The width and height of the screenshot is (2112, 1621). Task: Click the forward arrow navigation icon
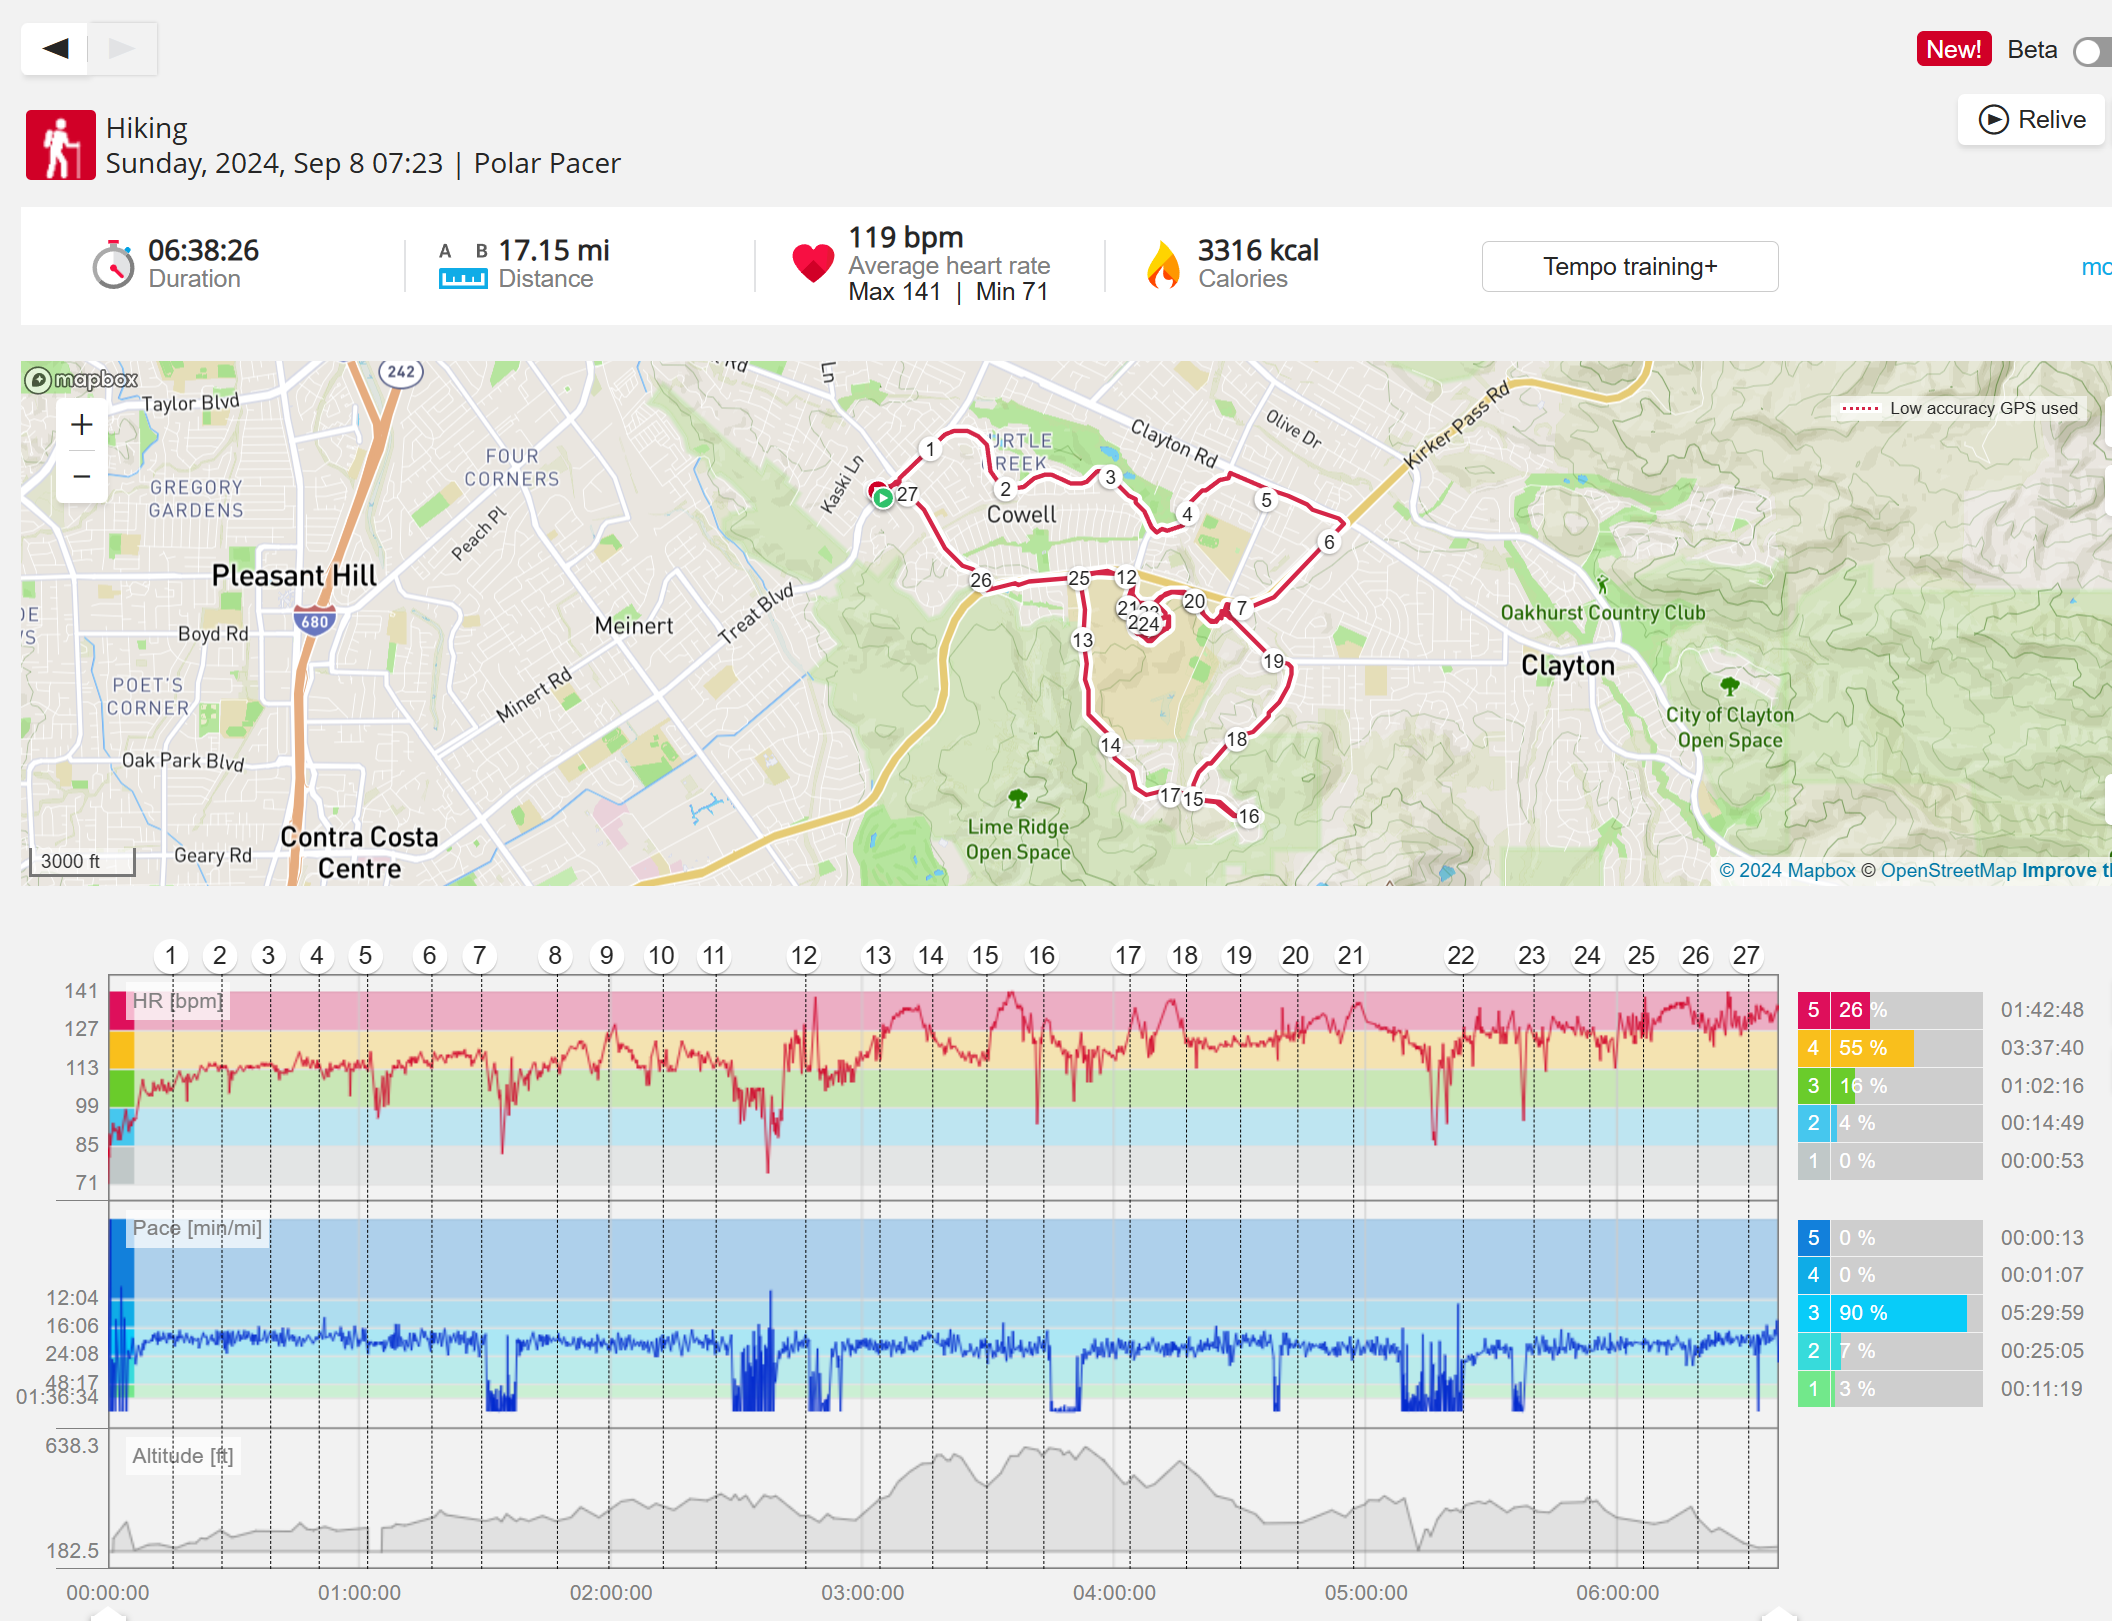[x=122, y=48]
